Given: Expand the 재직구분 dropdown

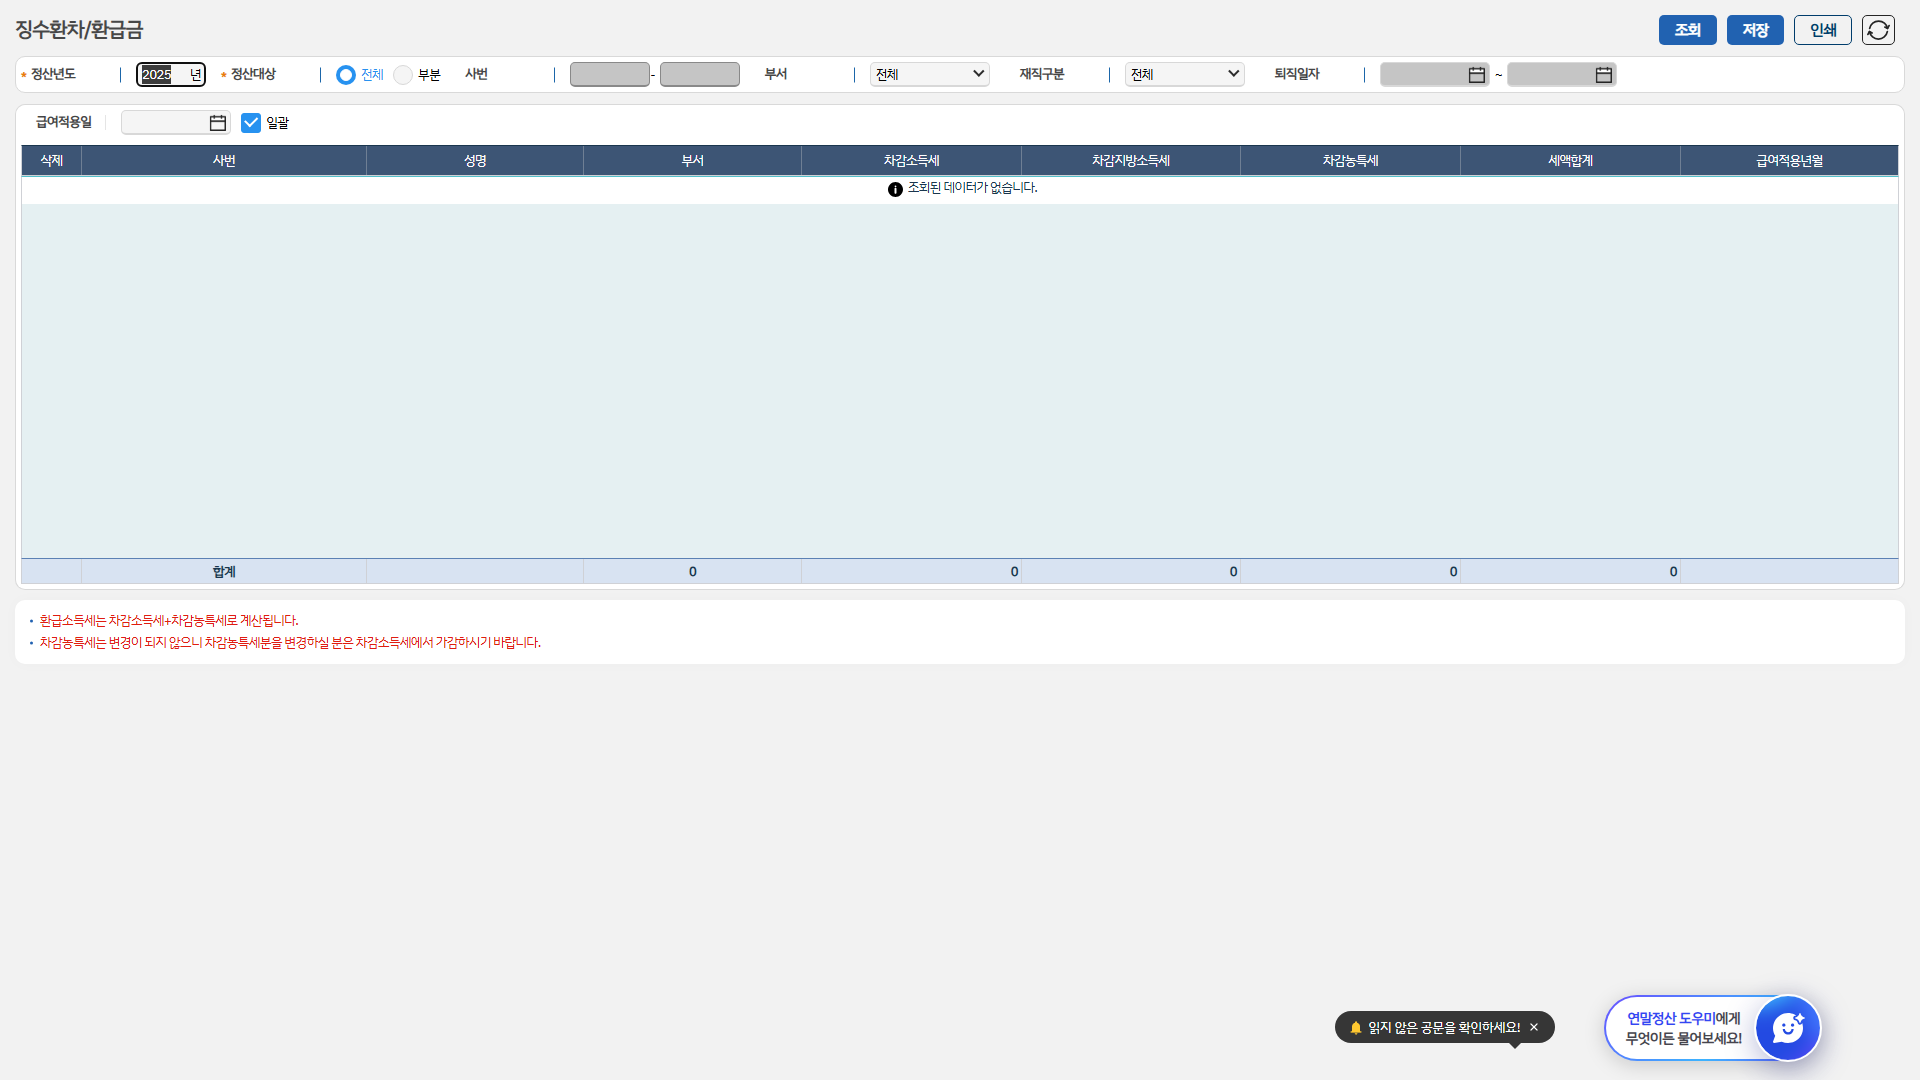Looking at the screenshot, I should pyautogui.click(x=1184, y=75).
